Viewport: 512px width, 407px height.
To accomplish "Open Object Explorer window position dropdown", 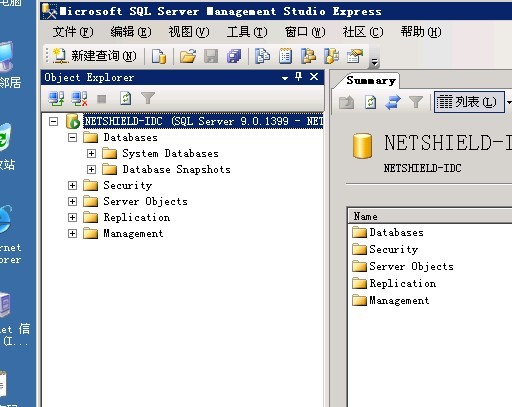I will click(285, 78).
